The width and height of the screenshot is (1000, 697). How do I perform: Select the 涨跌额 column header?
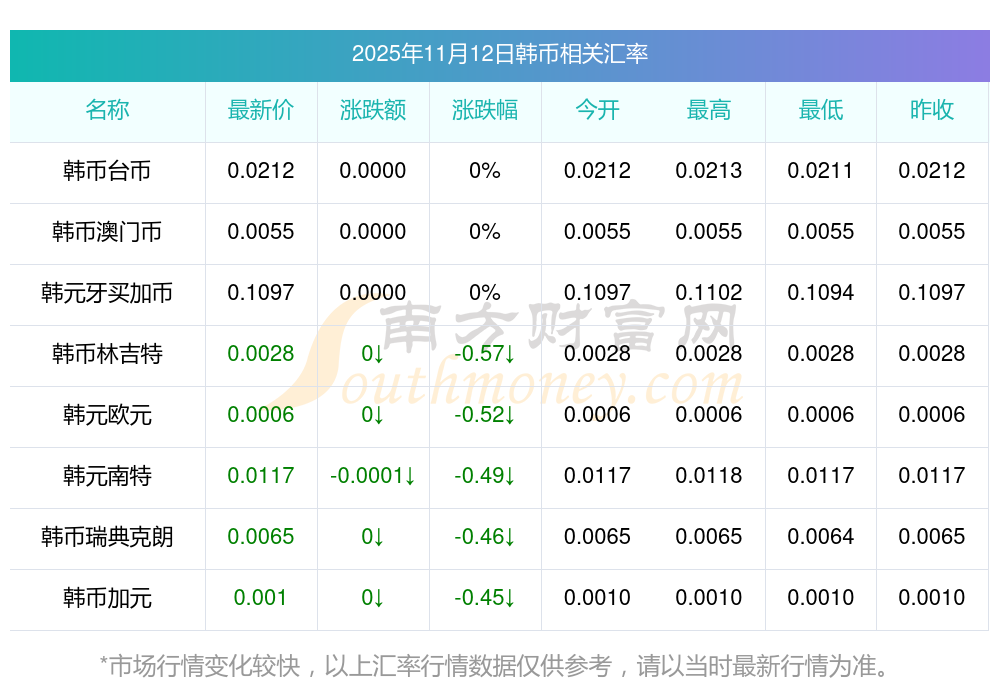coord(373,111)
